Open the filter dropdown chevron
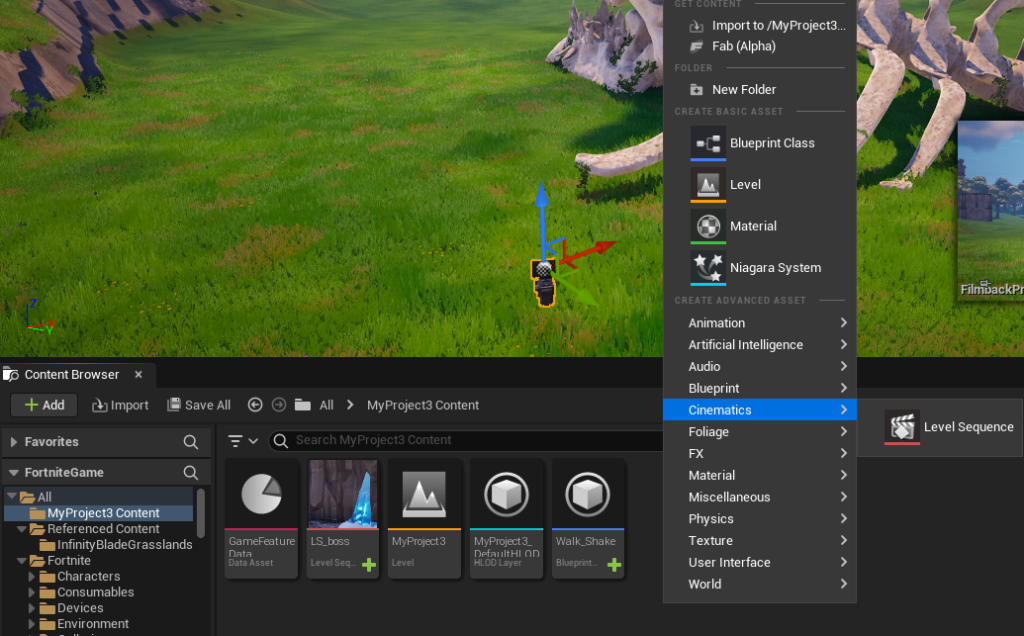The height and width of the screenshot is (636, 1024). 253,441
